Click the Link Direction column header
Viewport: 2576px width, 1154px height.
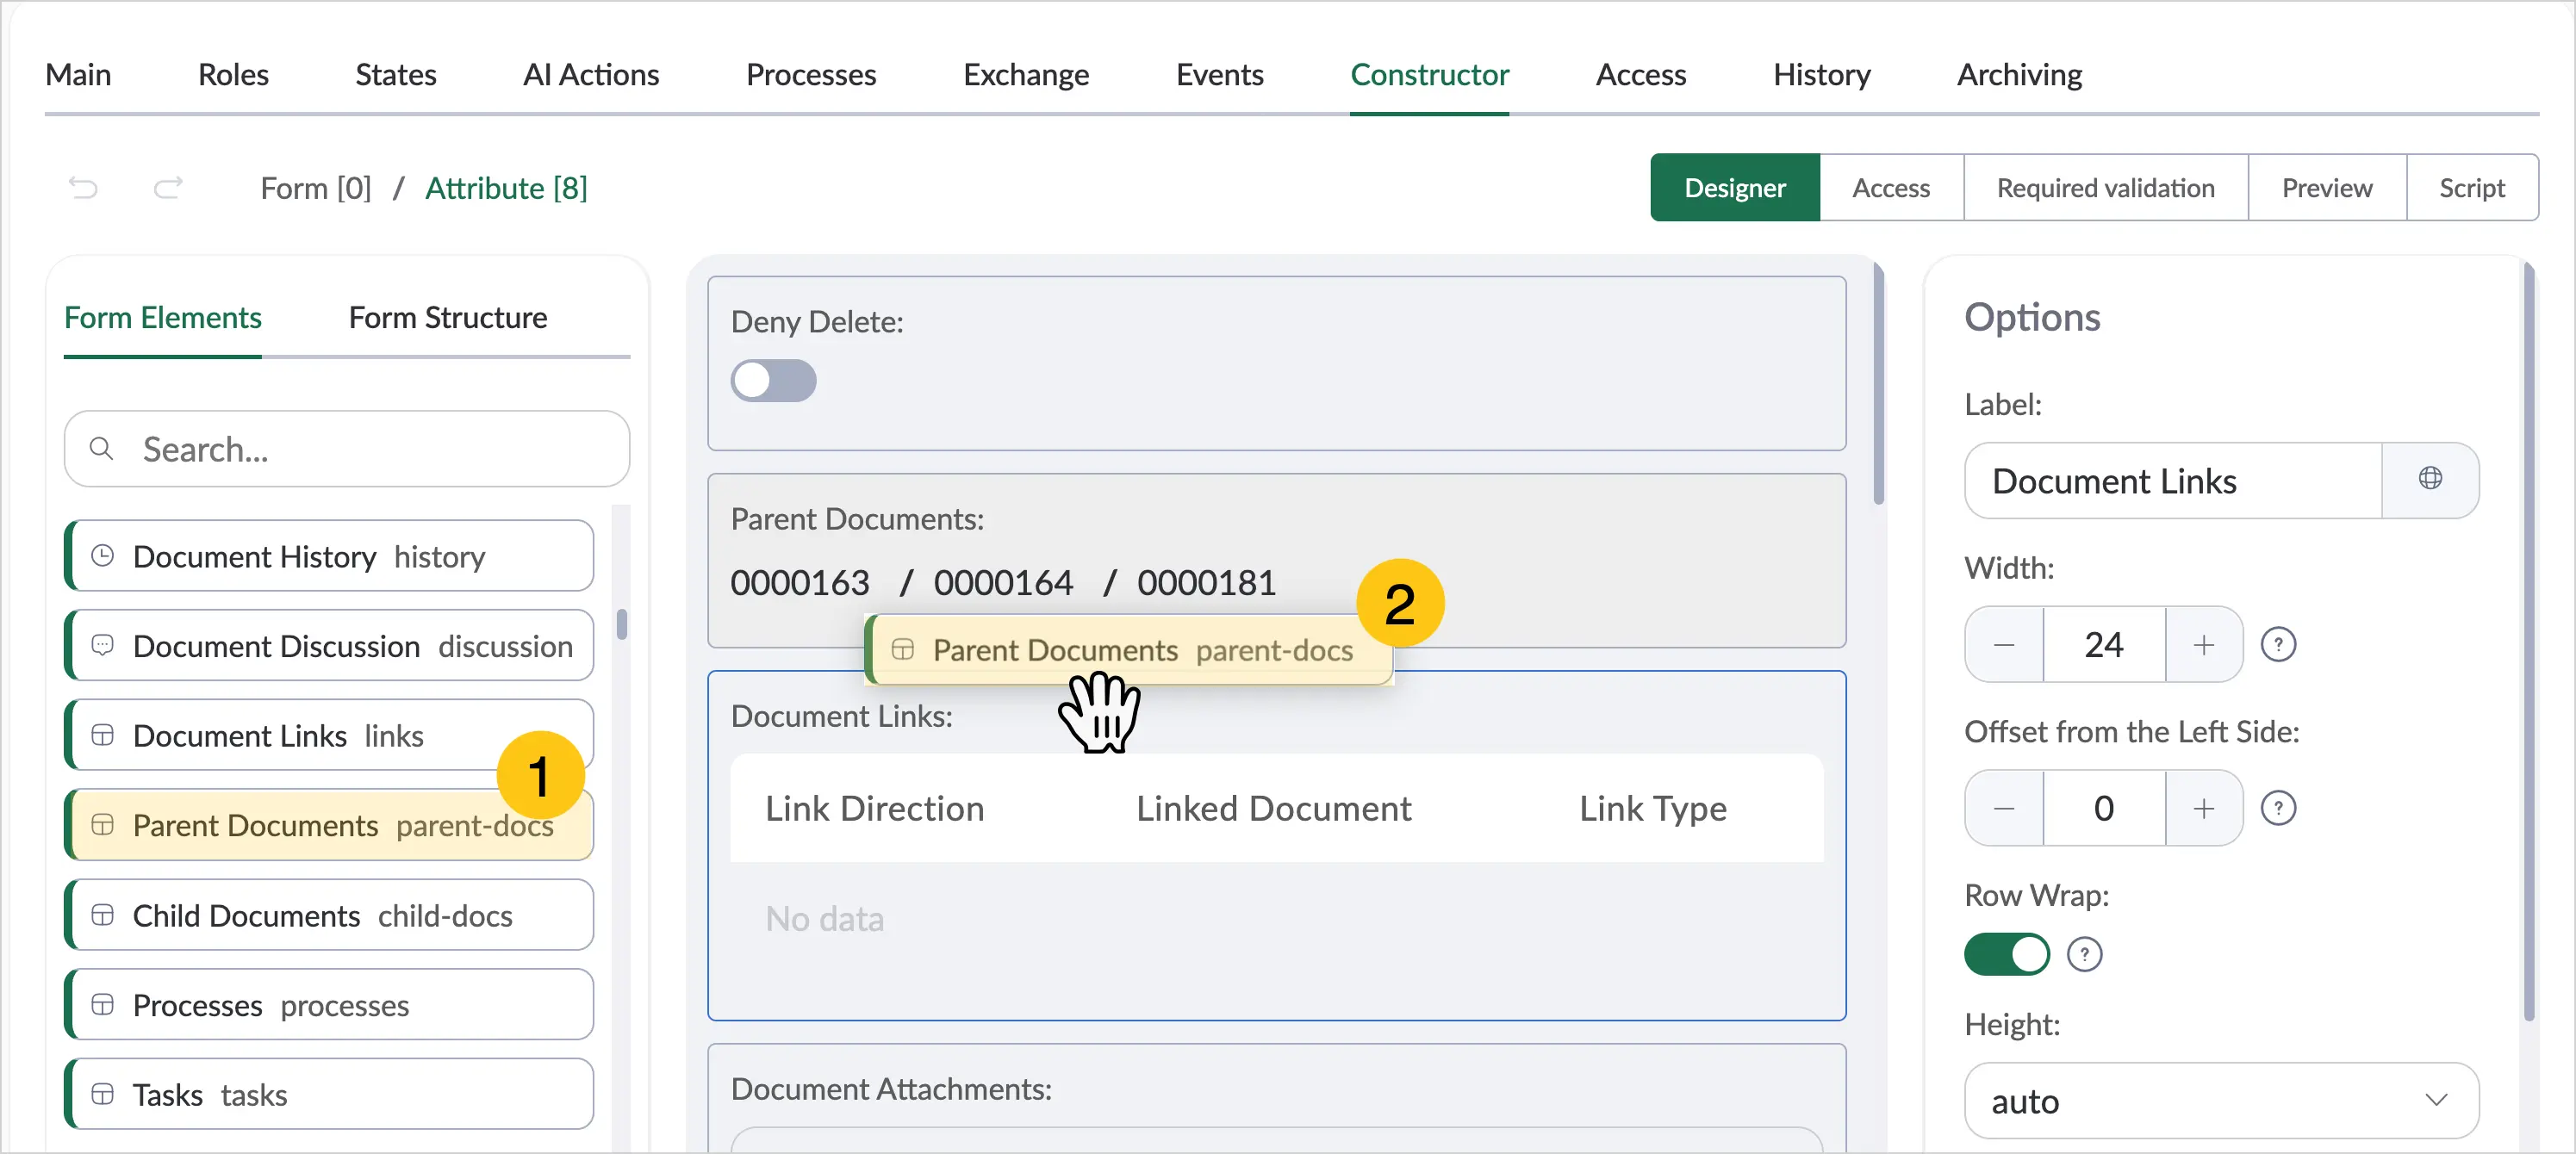click(875, 808)
